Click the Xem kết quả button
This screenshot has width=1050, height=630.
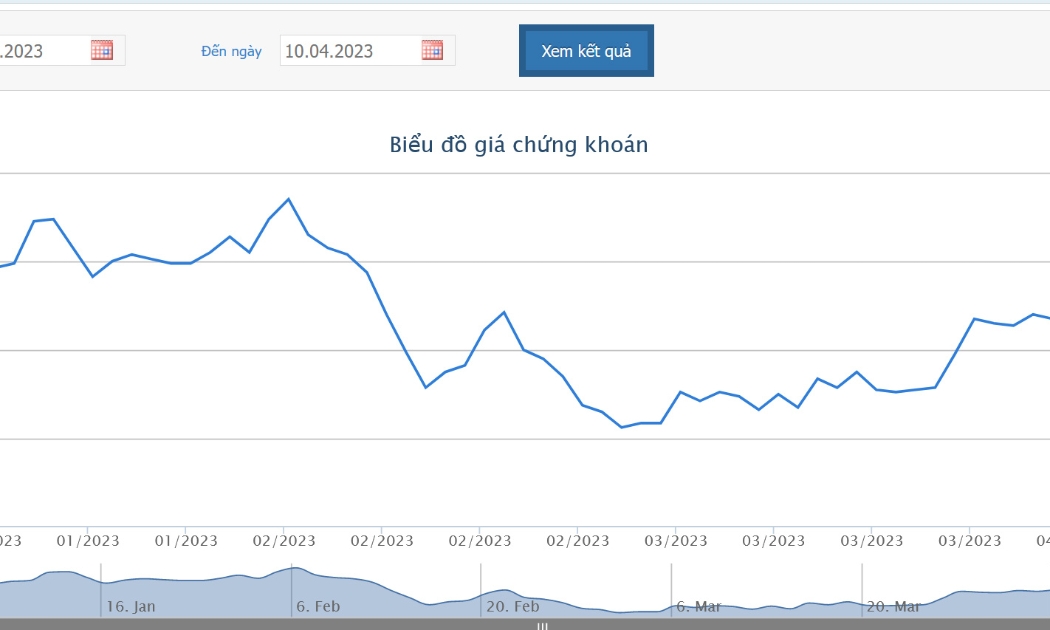[x=586, y=51]
